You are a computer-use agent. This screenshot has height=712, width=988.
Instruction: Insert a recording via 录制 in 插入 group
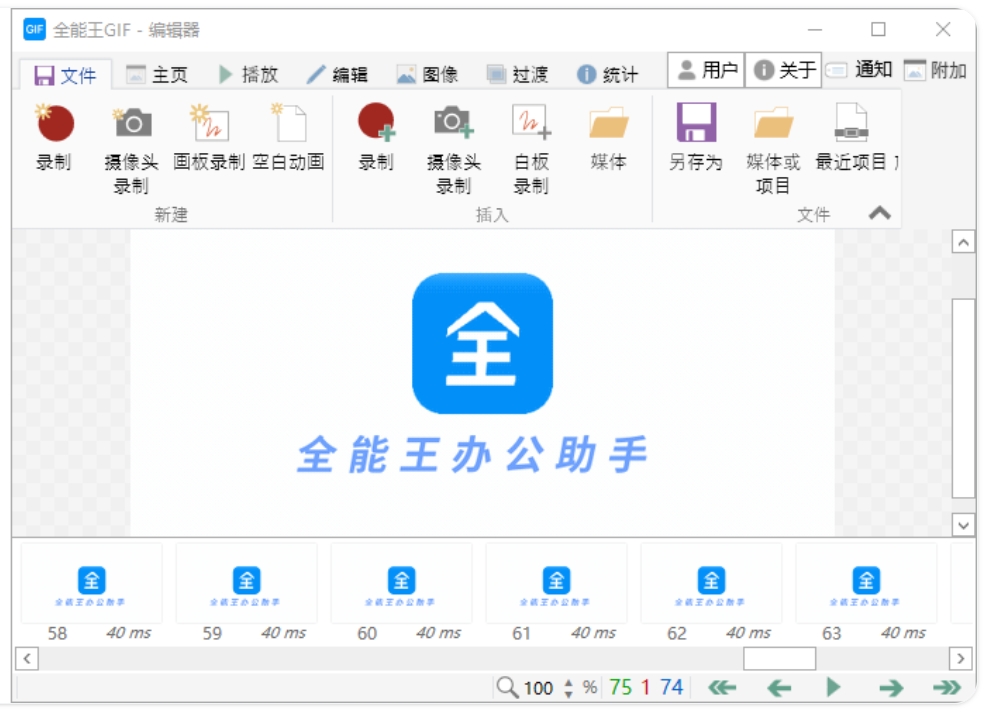pos(376,137)
